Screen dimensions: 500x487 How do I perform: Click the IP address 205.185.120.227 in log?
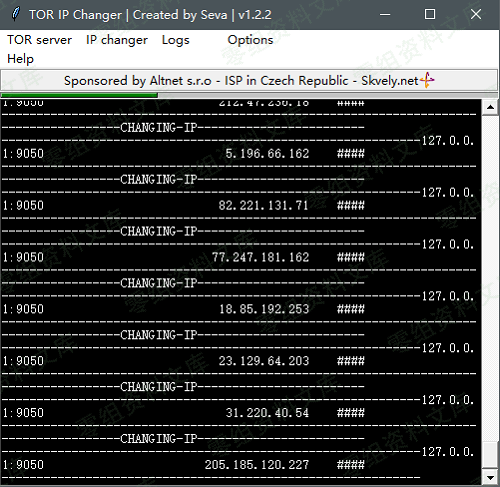point(257,465)
